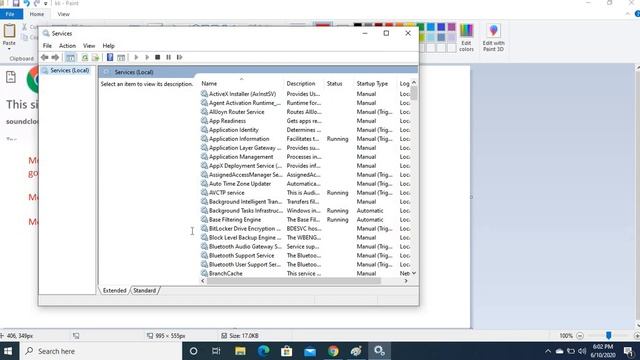Open File Explorer from the taskbar
The image size is (640, 360).
tap(240, 351)
